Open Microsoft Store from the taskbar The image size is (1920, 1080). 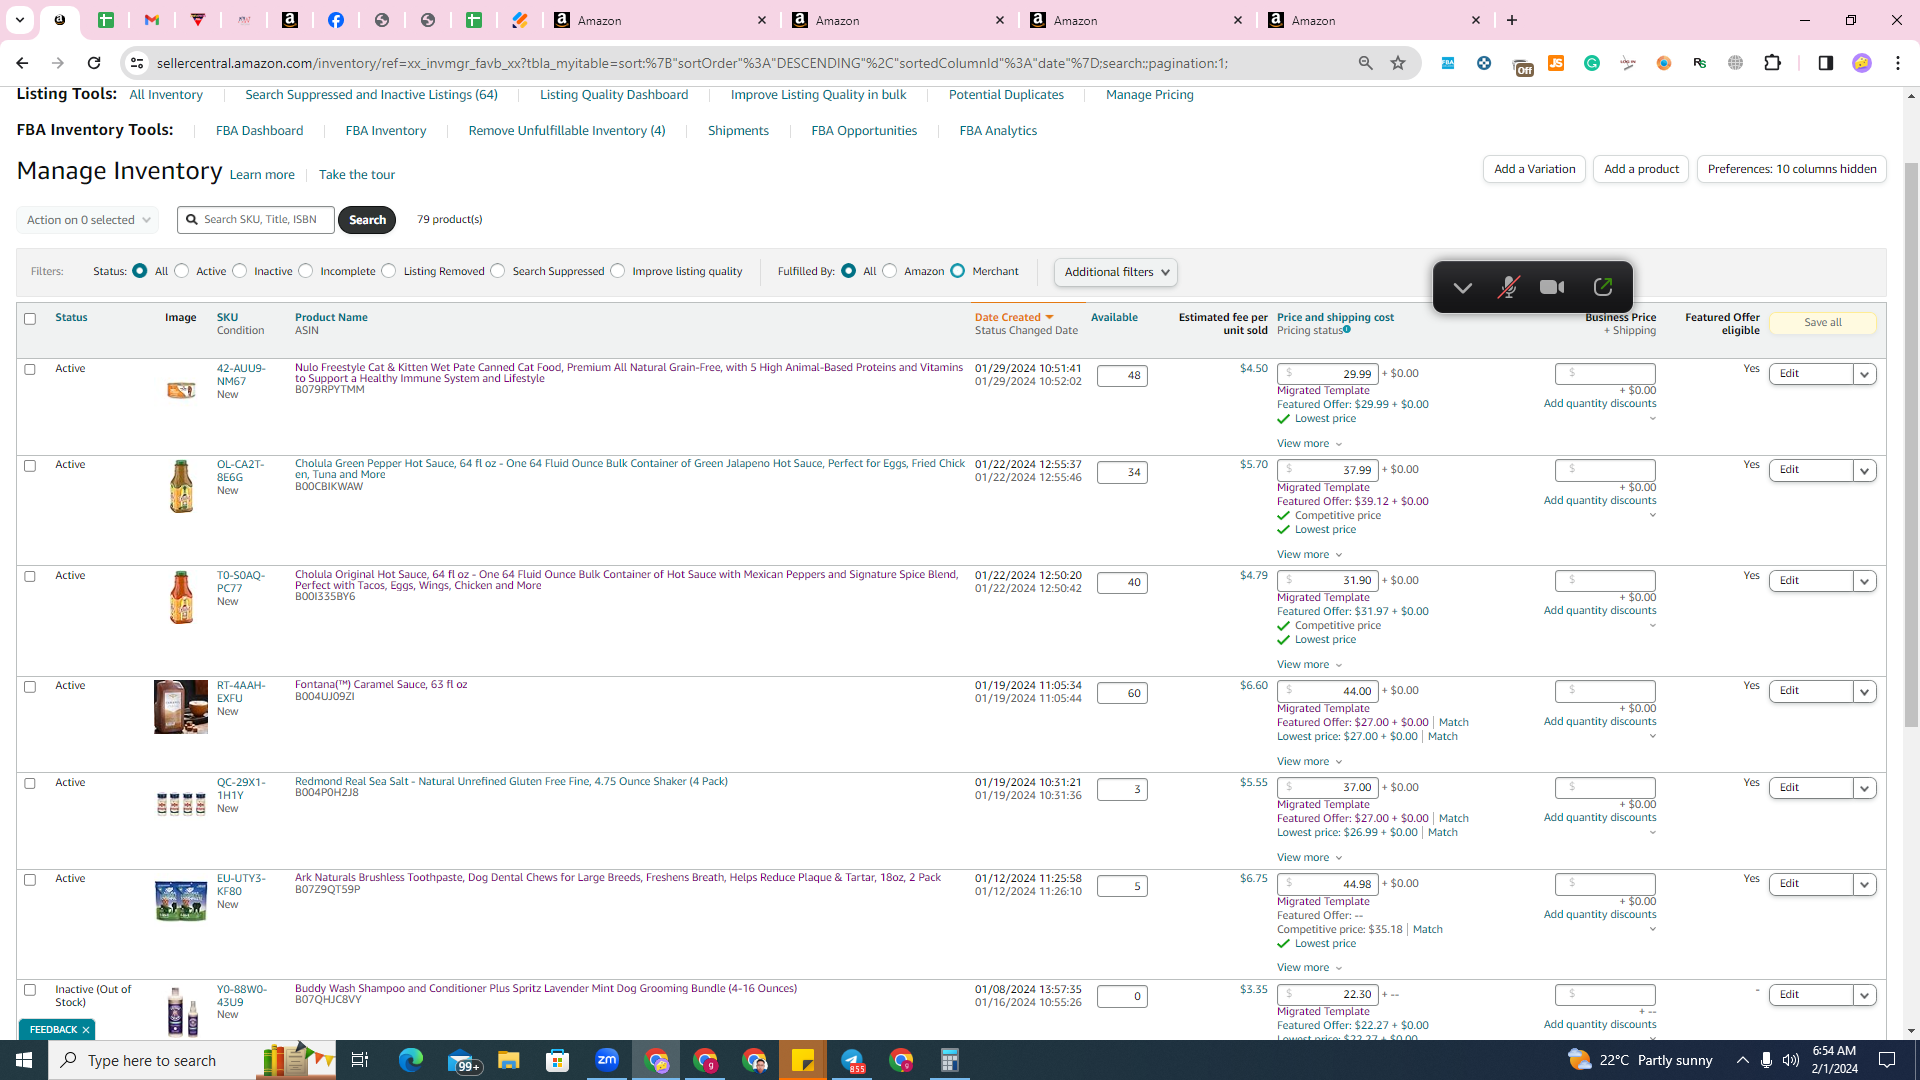click(x=558, y=1060)
